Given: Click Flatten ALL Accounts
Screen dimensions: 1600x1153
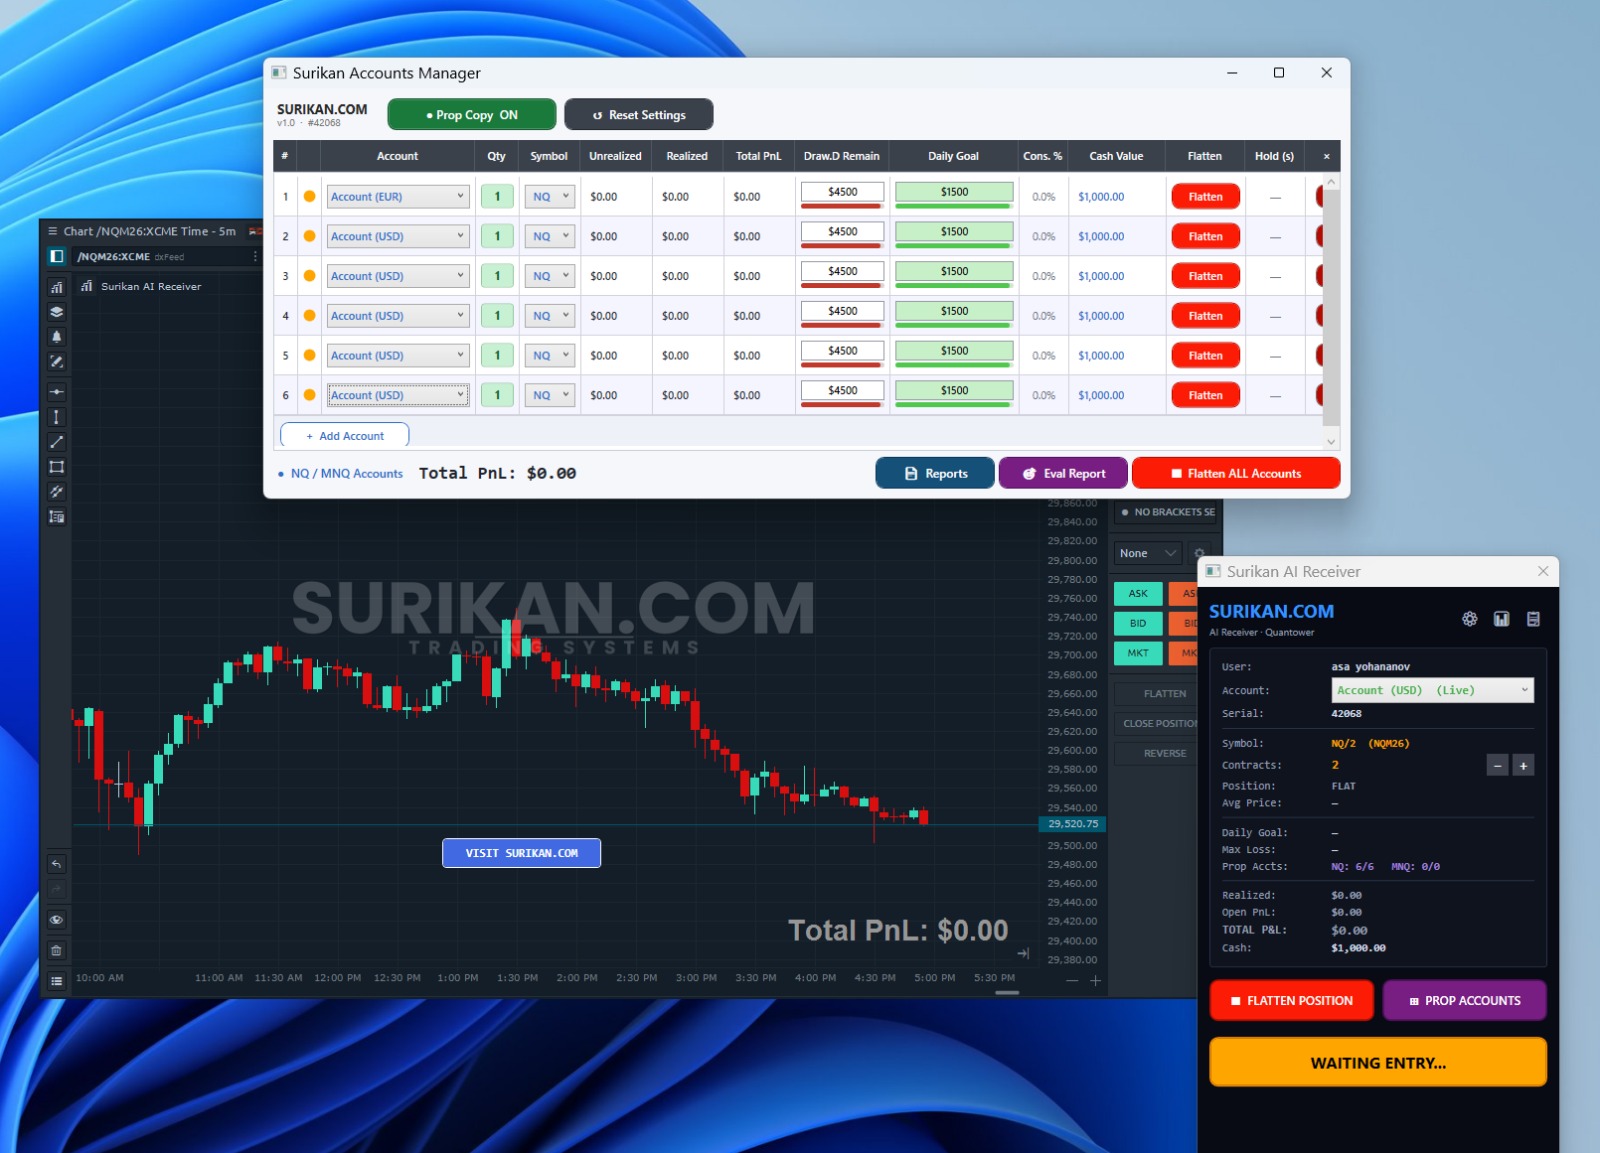Looking at the screenshot, I should [1236, 474].
